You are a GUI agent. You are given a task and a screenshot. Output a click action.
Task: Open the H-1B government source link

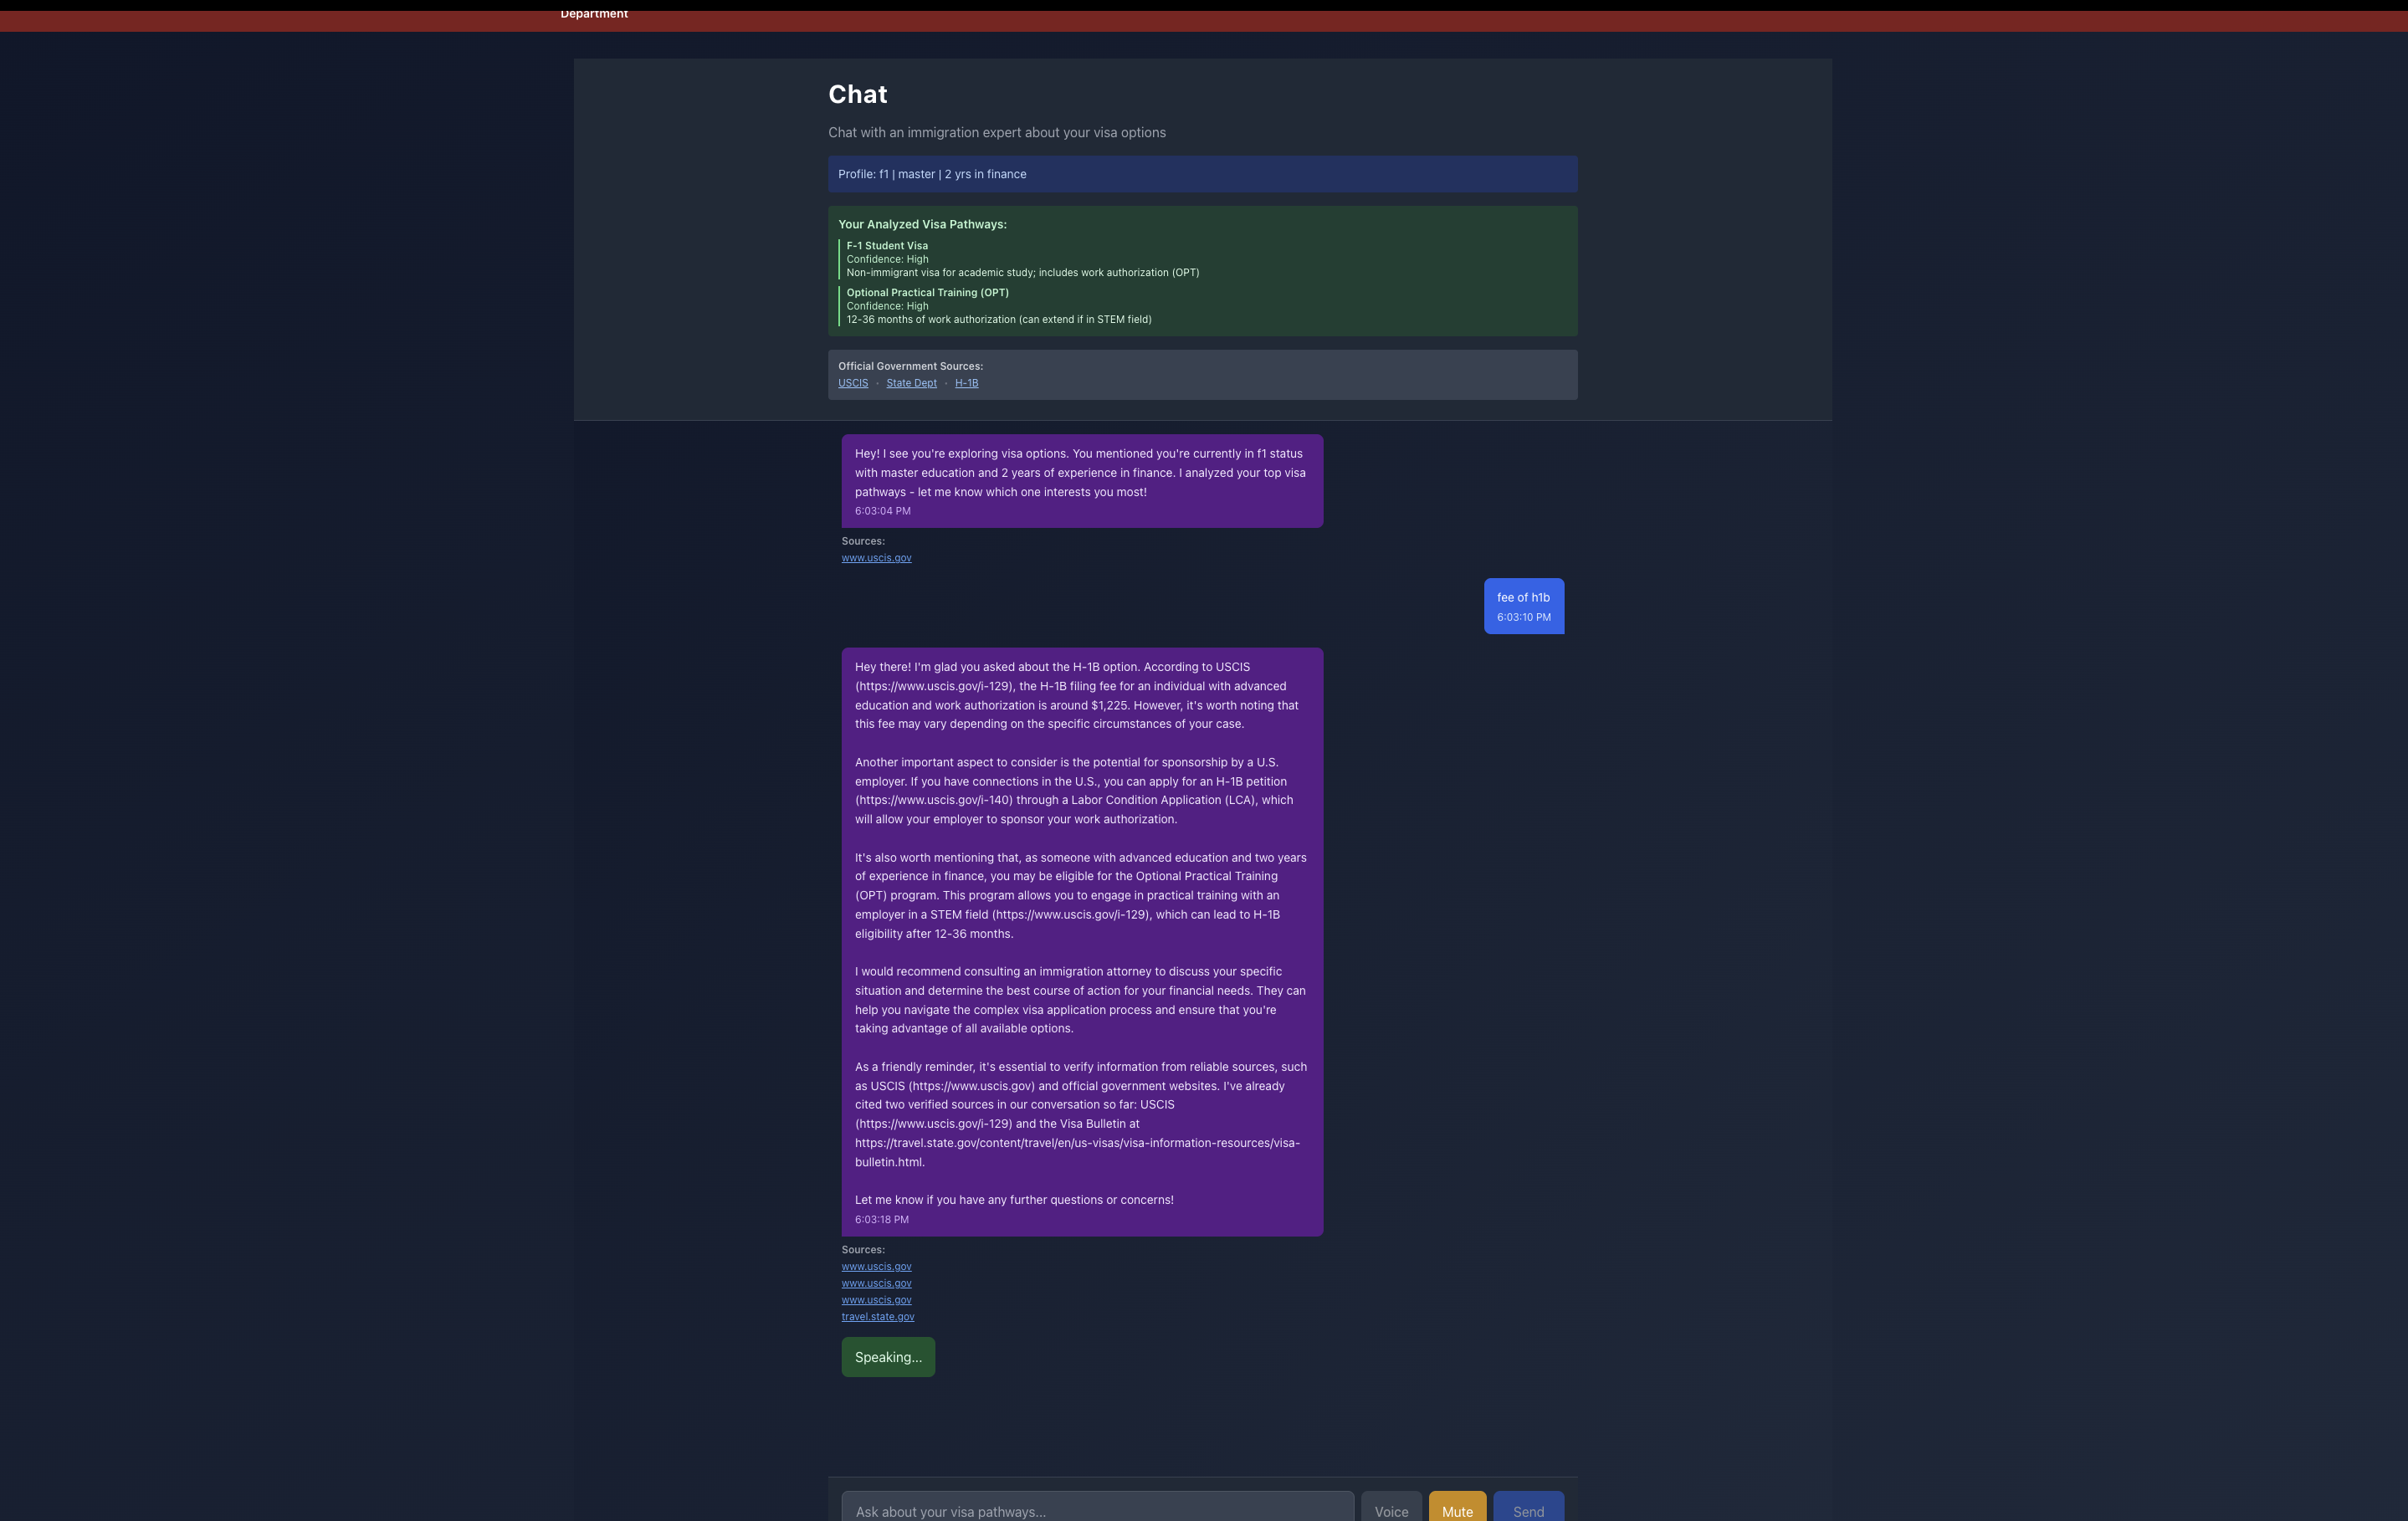[x=966, y=383]
